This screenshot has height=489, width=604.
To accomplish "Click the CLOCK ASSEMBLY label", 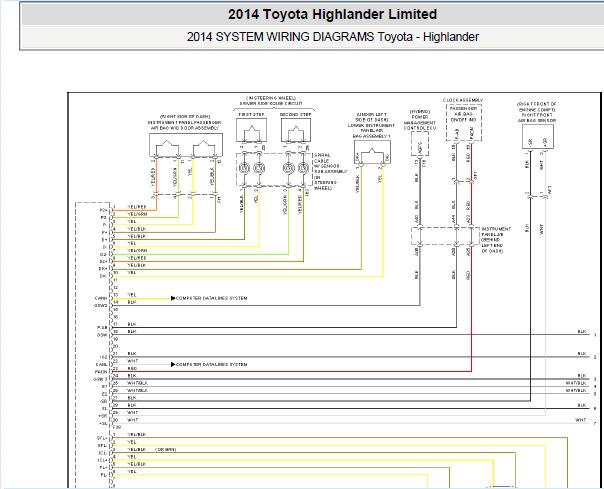I will coord(463,100).
